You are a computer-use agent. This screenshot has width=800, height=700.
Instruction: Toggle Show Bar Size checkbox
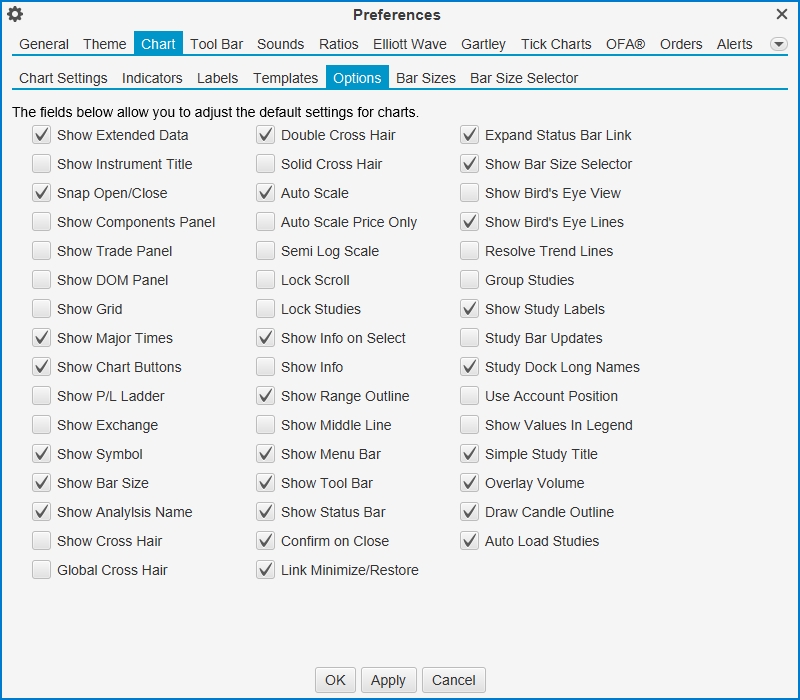point(41,483)
